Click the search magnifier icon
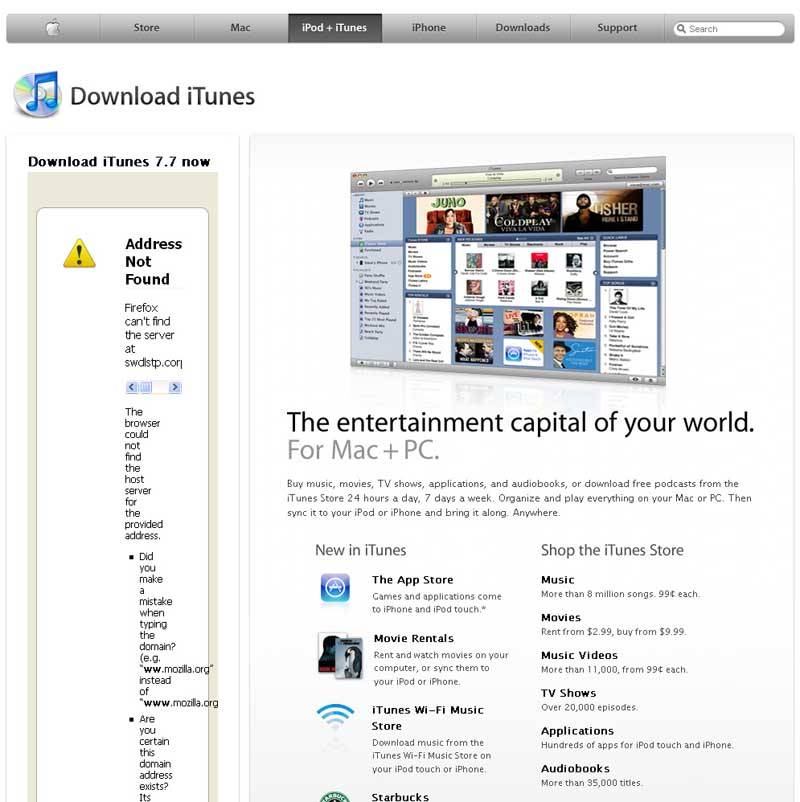Image resolution: width=800 pixels, height=802 pixels. pos(681,29)
